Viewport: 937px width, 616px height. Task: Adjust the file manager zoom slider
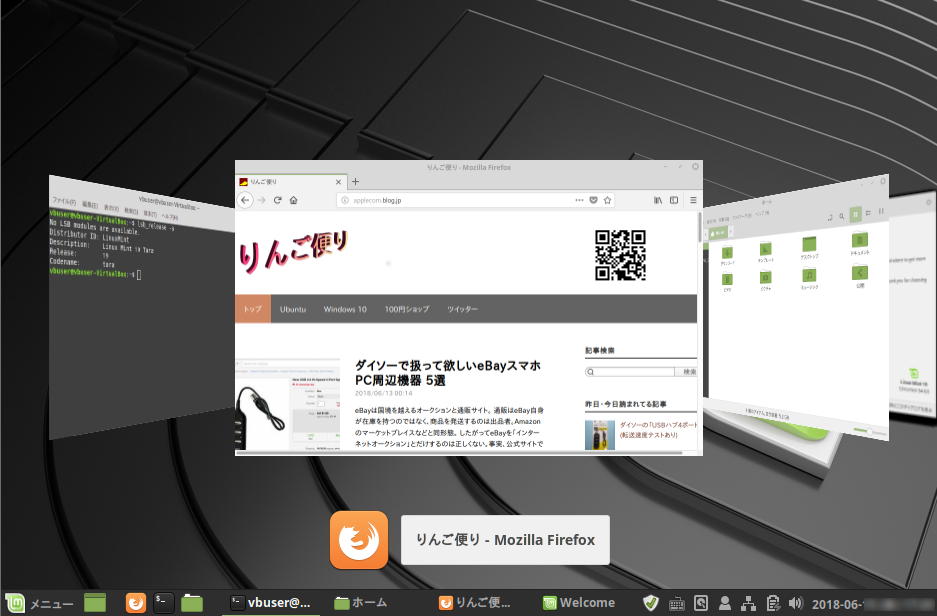(x=868, y=431)
